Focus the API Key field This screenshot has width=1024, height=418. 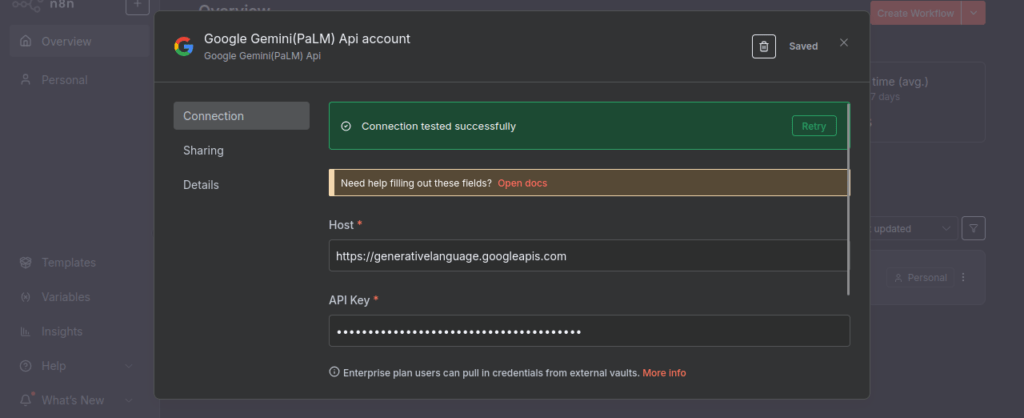coord(588,331)
